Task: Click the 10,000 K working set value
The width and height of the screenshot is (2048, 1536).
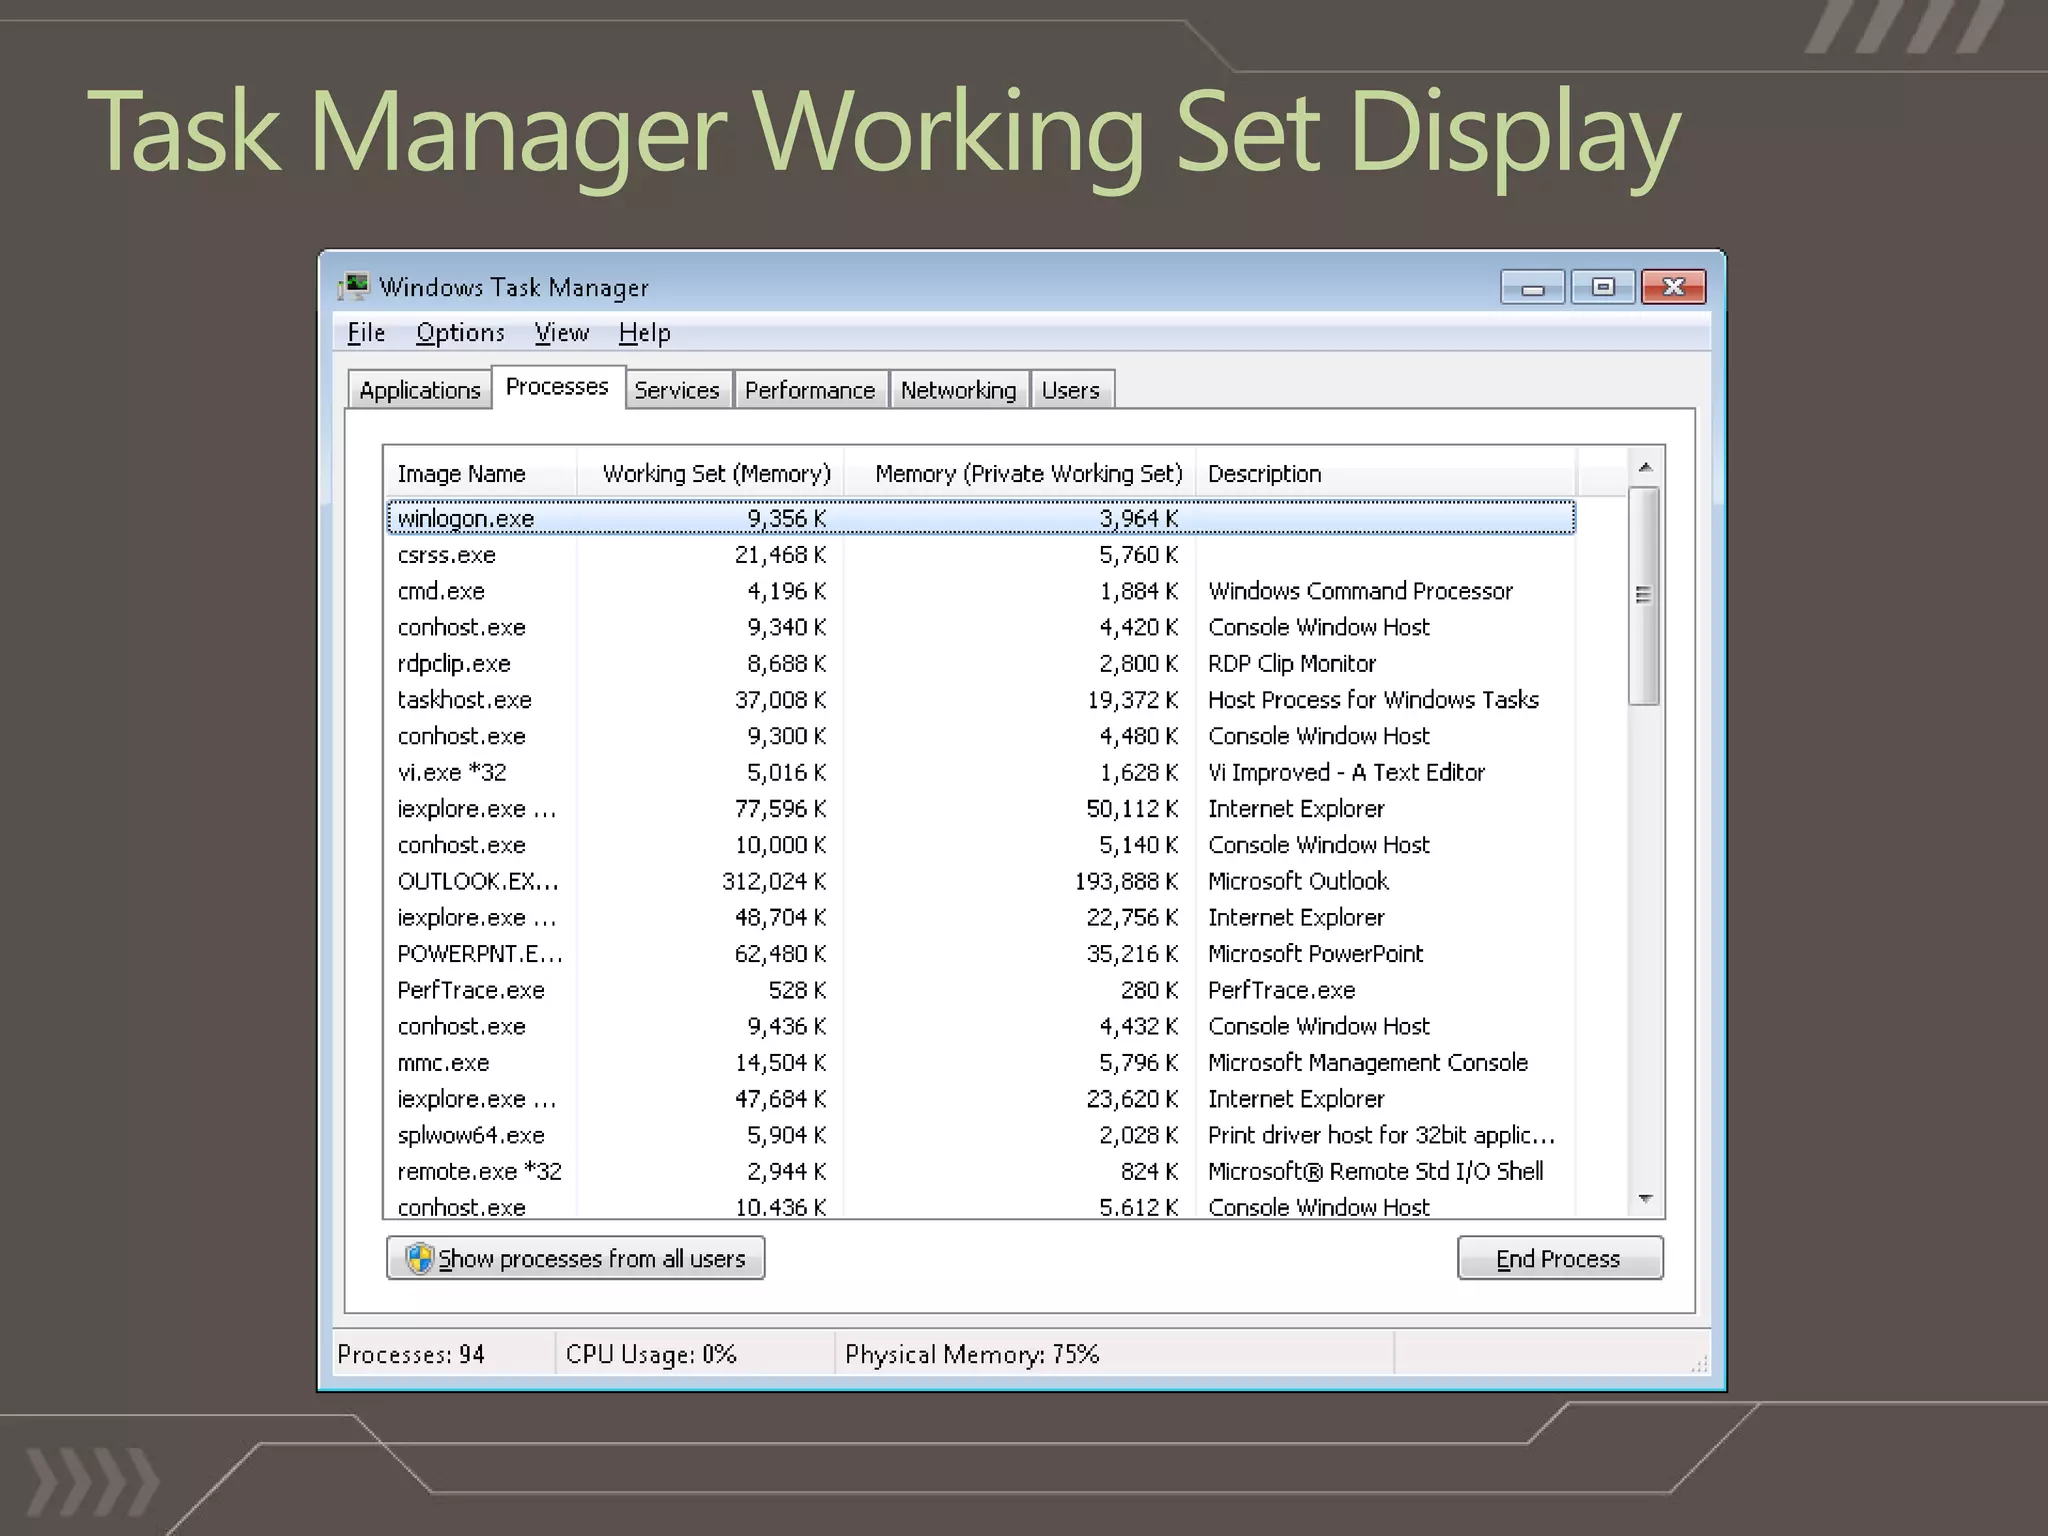Action: 780,845
